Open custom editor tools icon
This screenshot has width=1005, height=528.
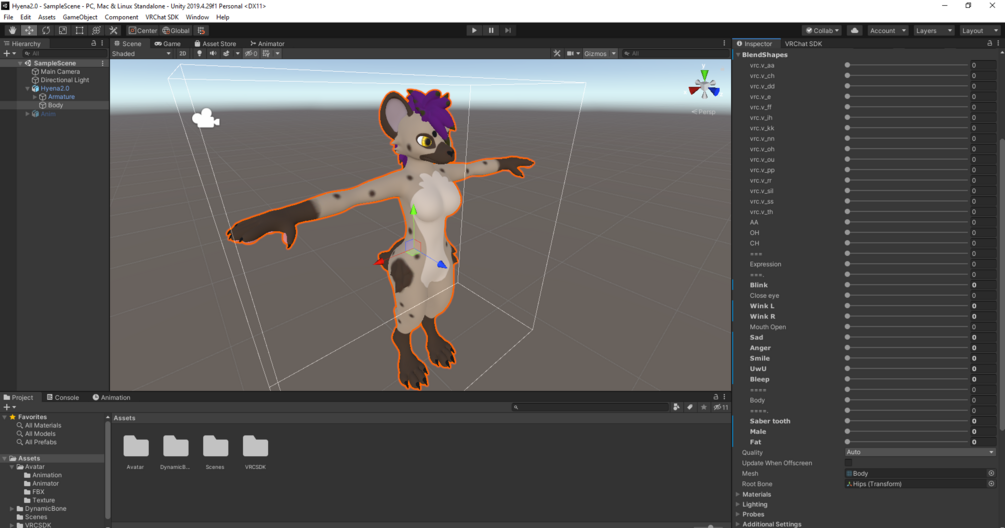coord(113,30)
